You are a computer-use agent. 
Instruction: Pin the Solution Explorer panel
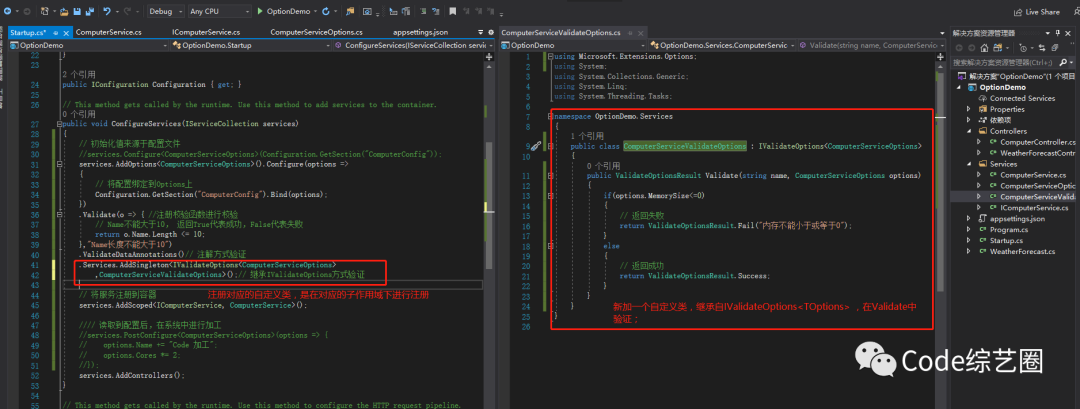point(1059,32)
